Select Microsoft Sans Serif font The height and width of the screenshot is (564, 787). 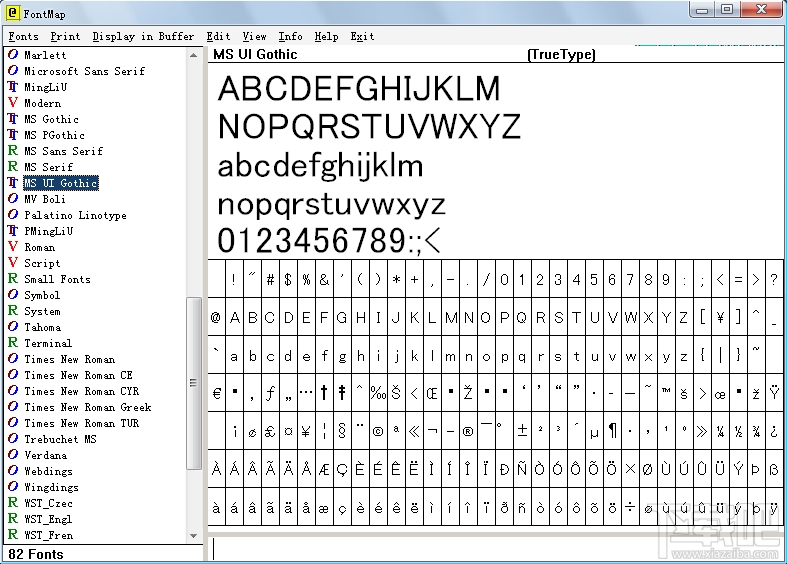click(x=84, y=71)
